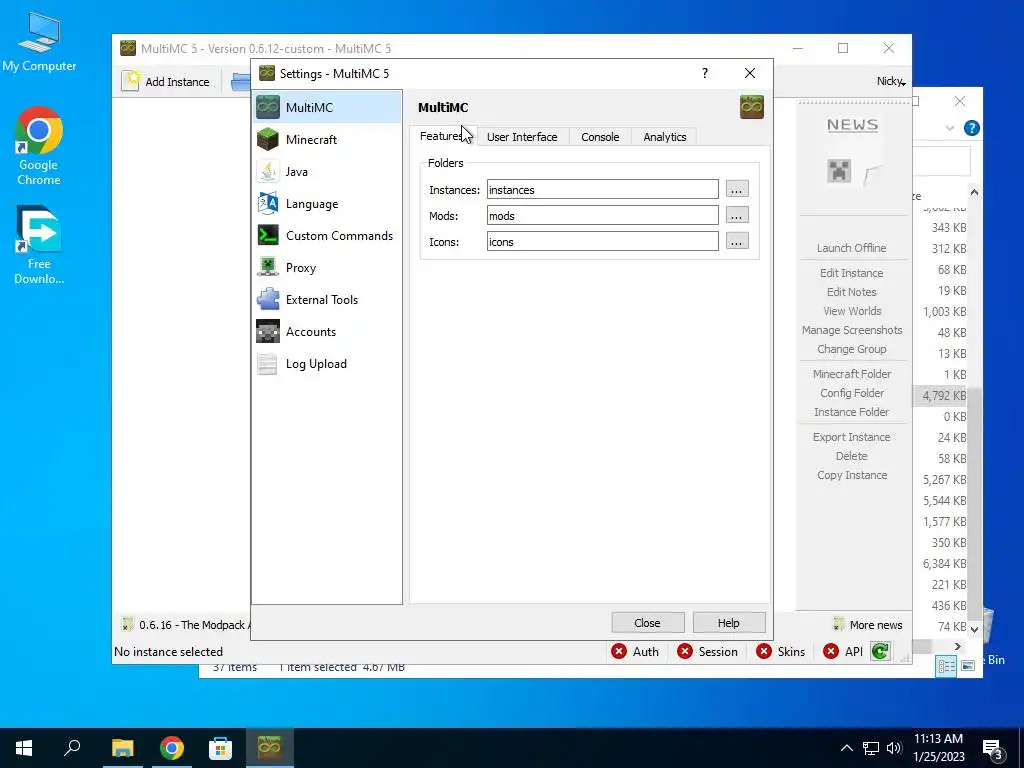Switch to User Interface tab
Image resolution: width=1024 pixels, height=768 pixels.
(522, 136)
